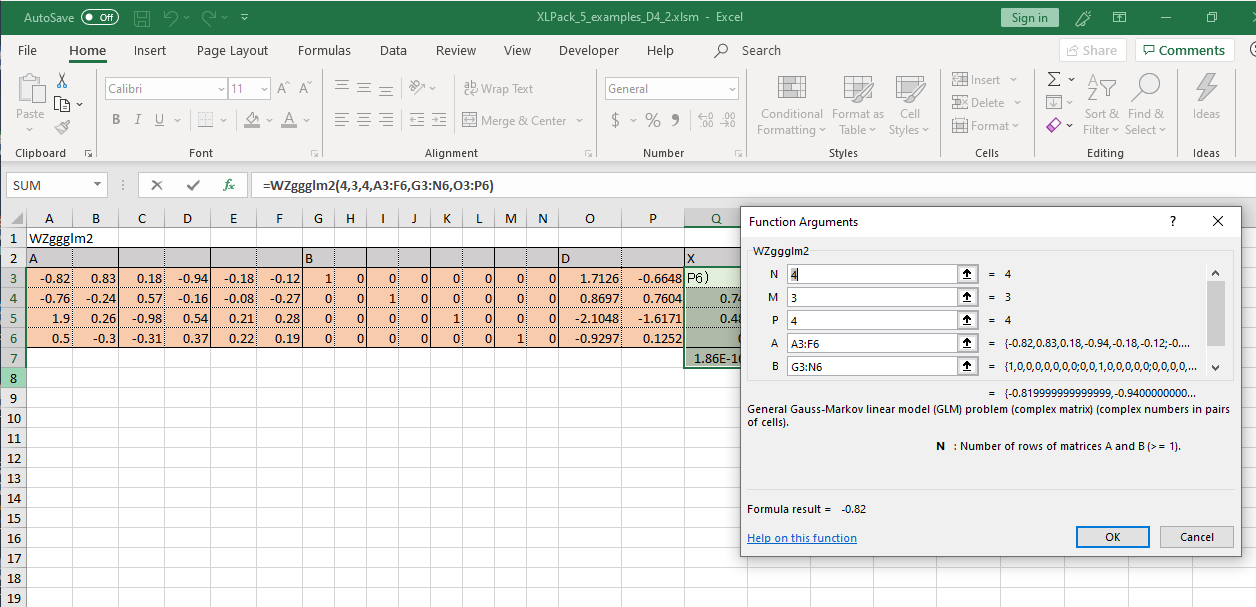The height and width of the screenshot is (607, 1256).
Task: Click the Font Color letter A
Action: pos(289,120)
